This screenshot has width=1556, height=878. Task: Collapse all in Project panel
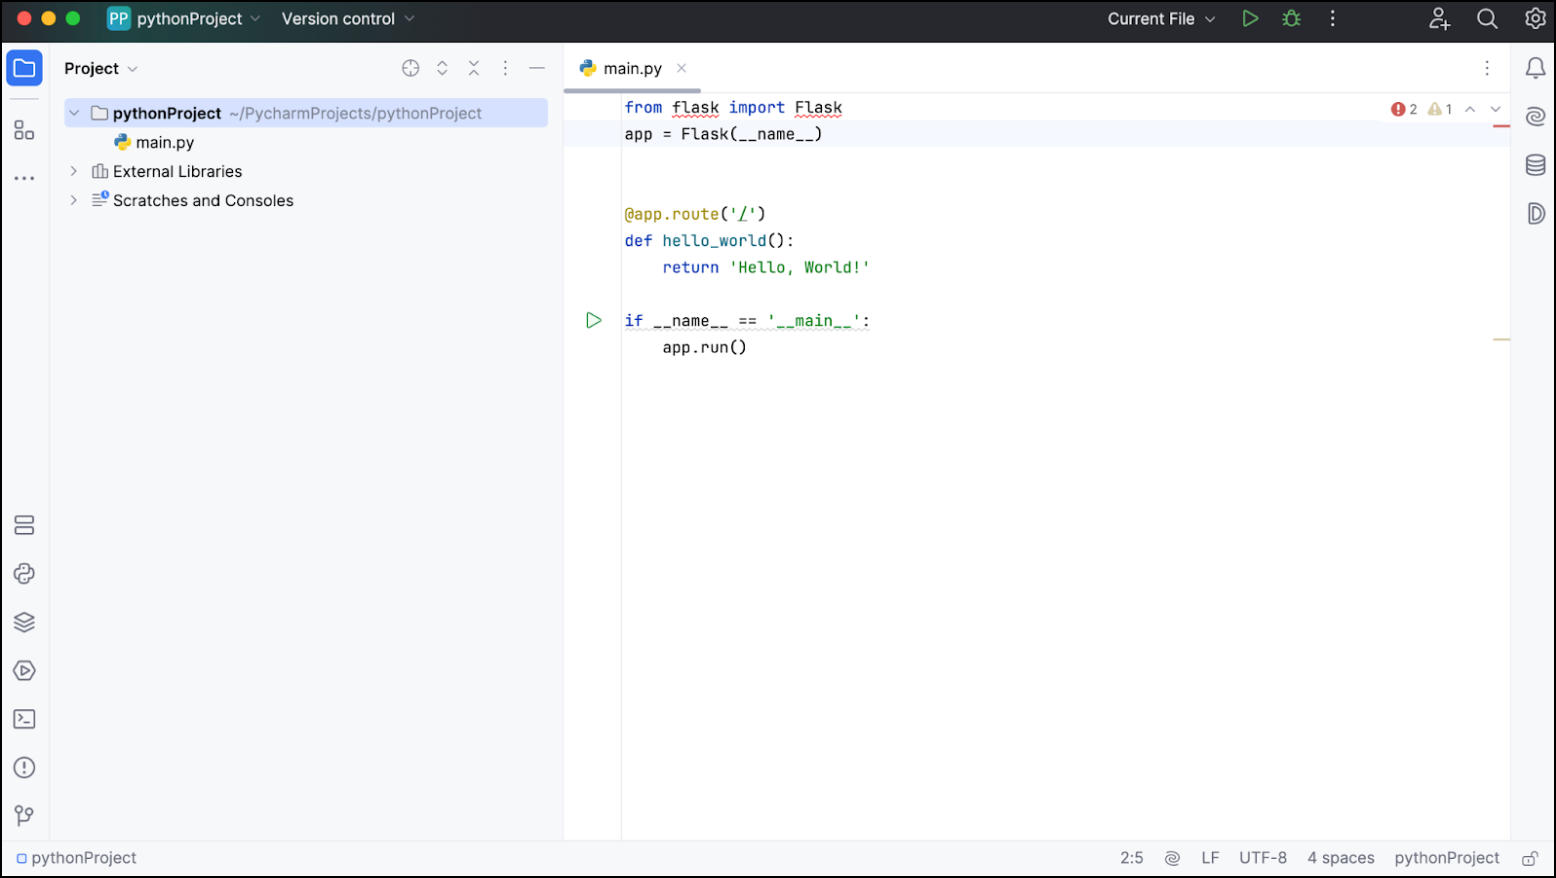[474, 68]
